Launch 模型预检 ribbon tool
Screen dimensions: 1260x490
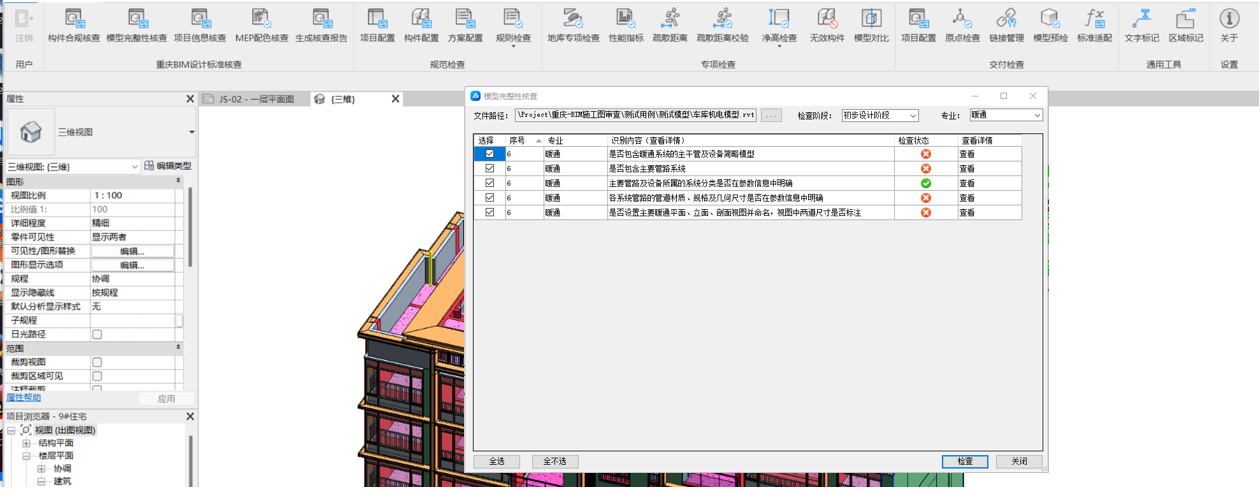pos(1050,26)
